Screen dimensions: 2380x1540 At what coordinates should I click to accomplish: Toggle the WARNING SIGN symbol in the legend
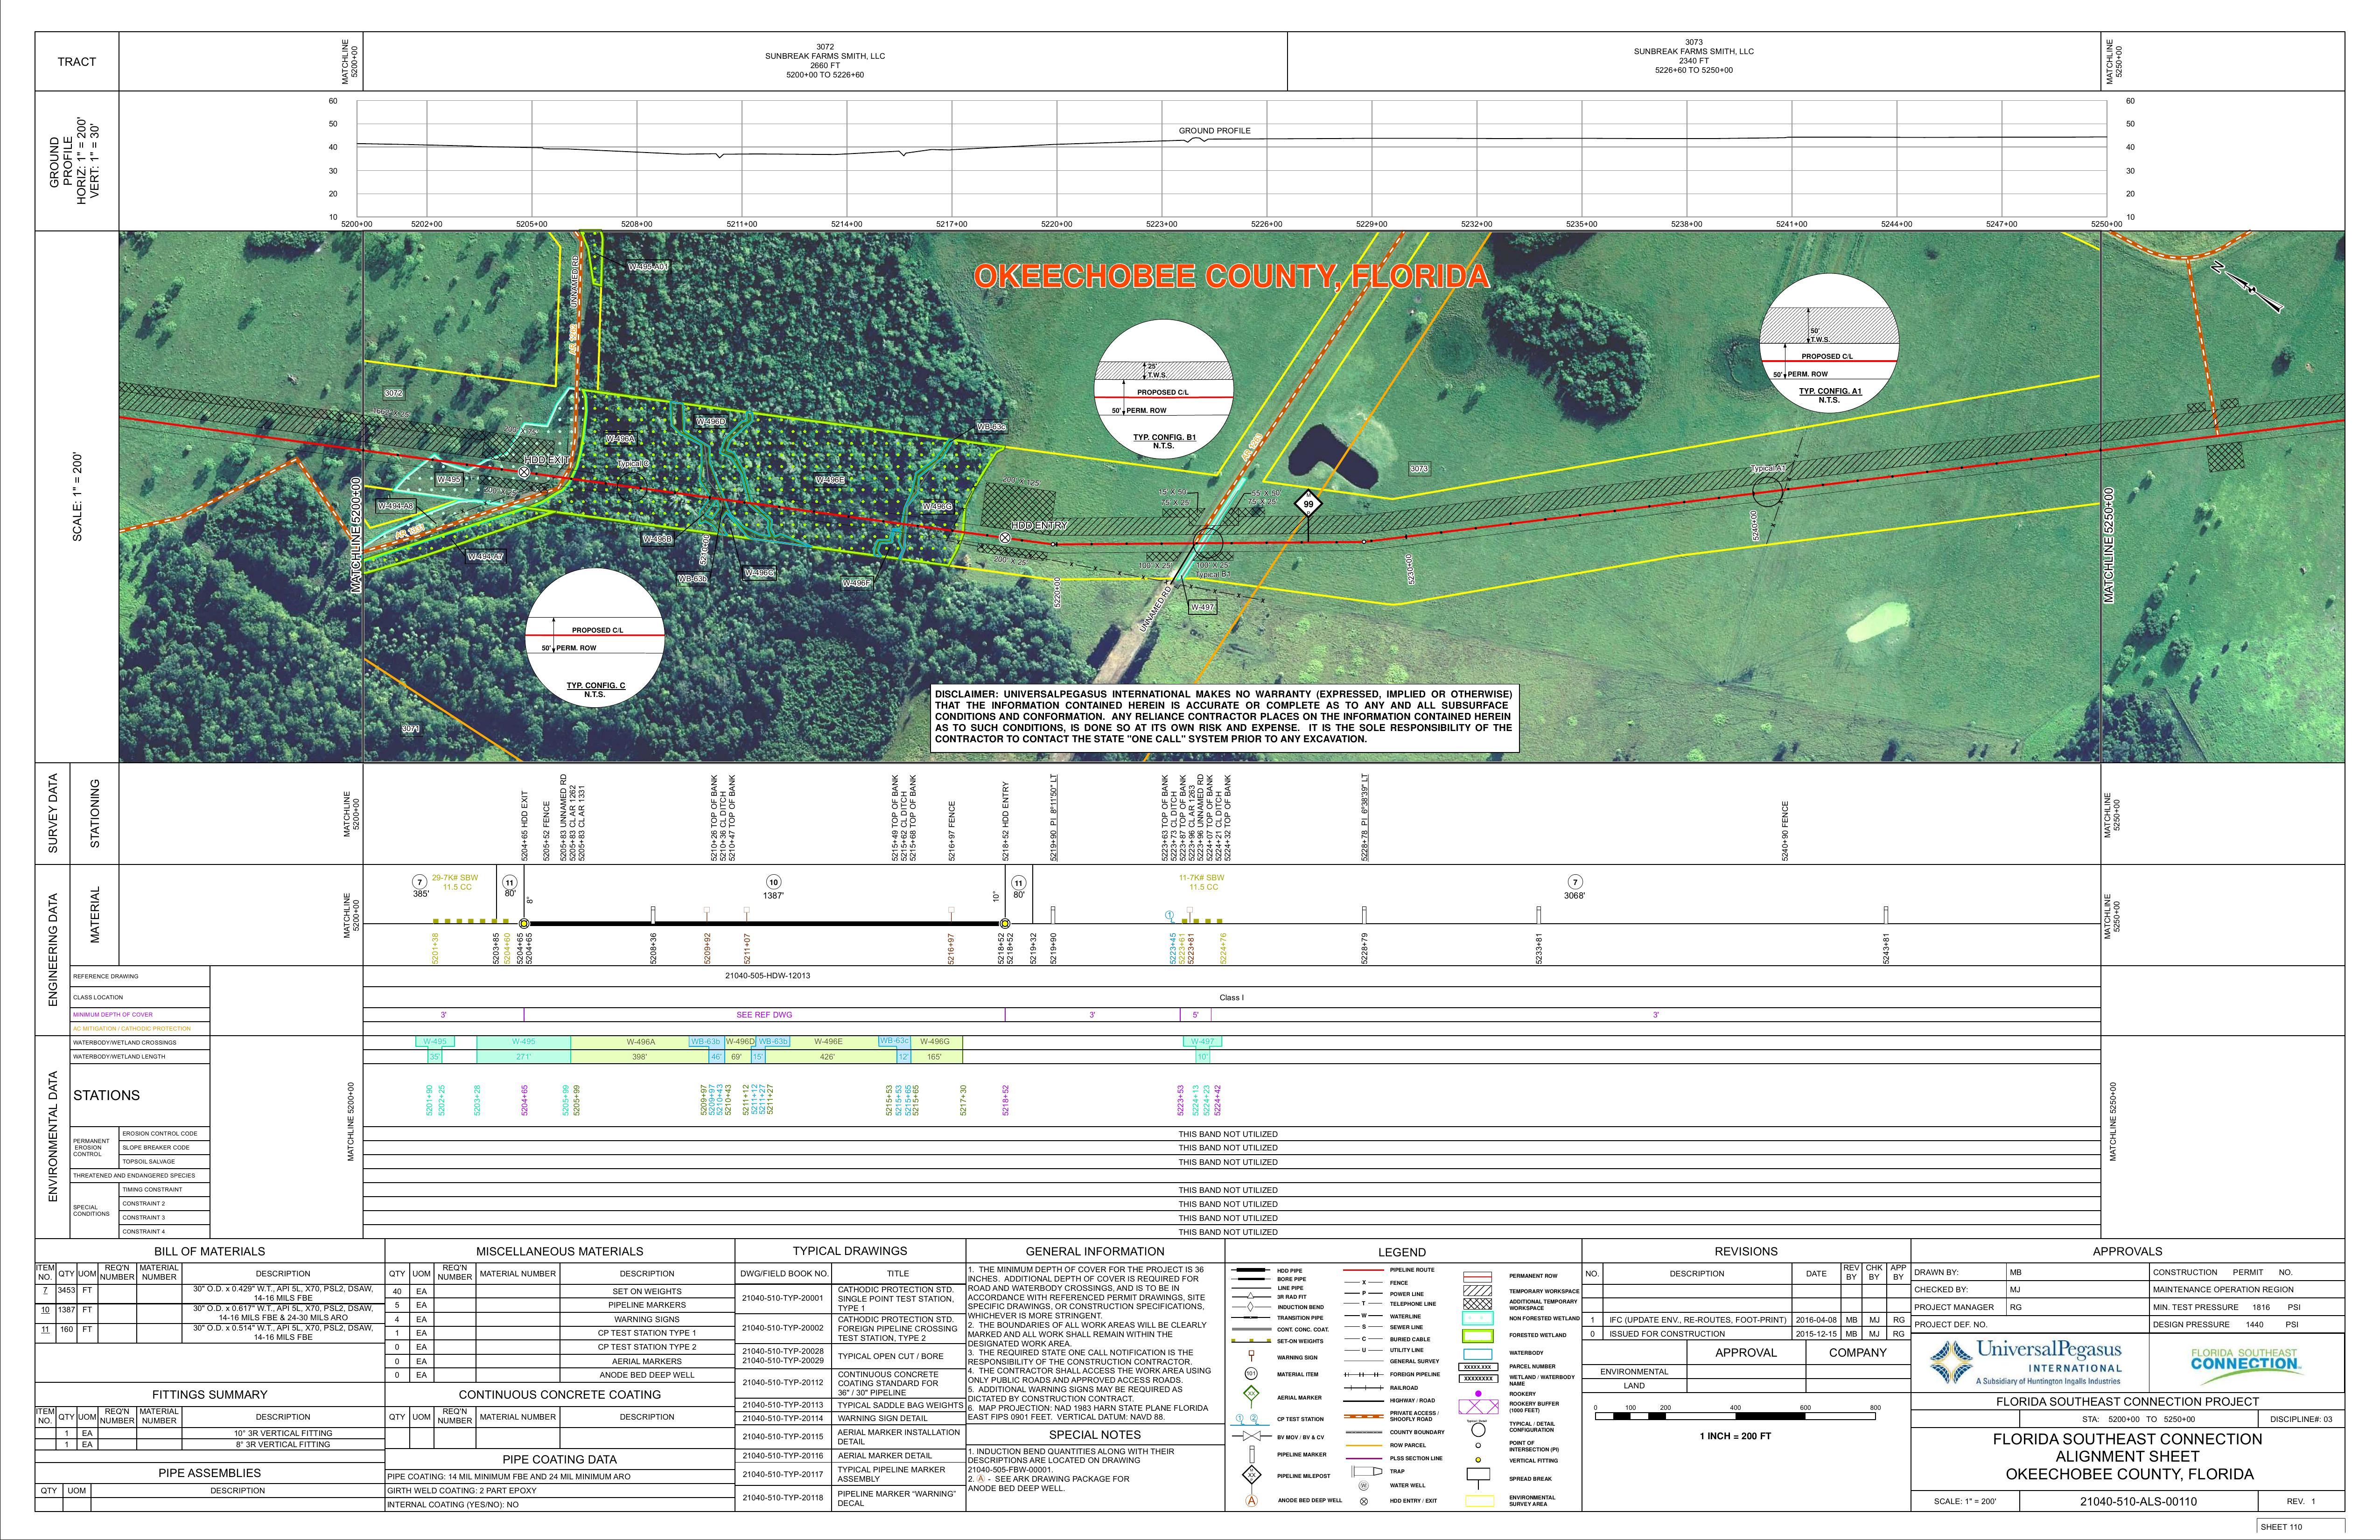pos(1252,1356)
